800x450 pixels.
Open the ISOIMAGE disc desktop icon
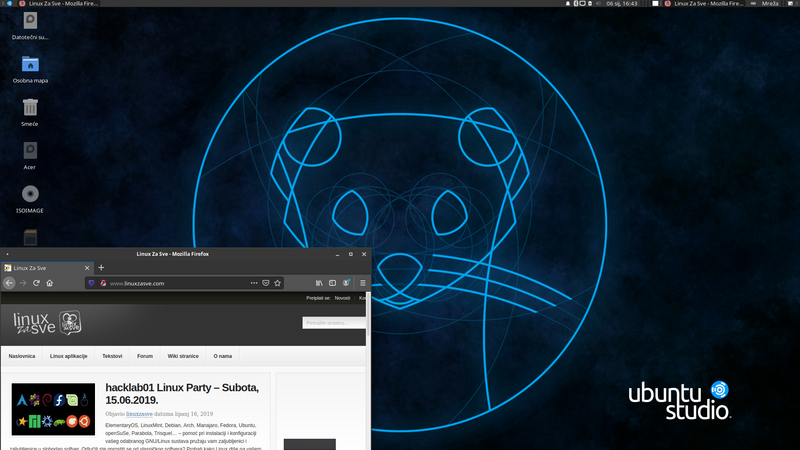[x=30, y=199]
